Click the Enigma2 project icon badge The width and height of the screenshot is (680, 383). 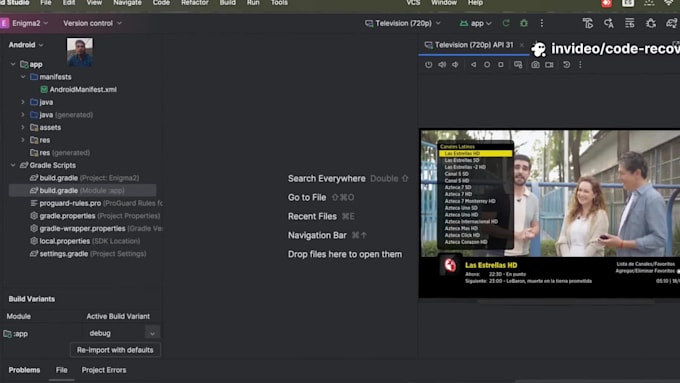pos(4,23)
